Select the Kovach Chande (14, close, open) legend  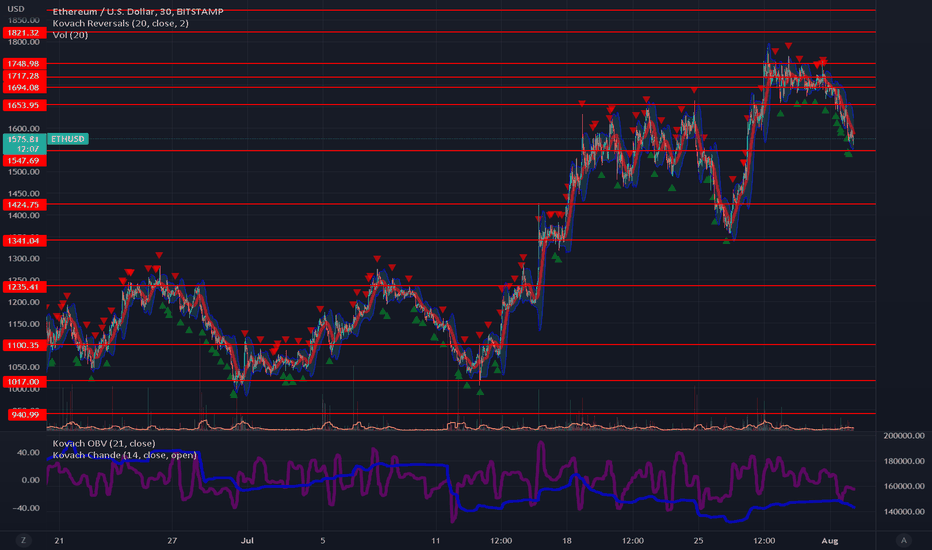click(x=124, y=455)
